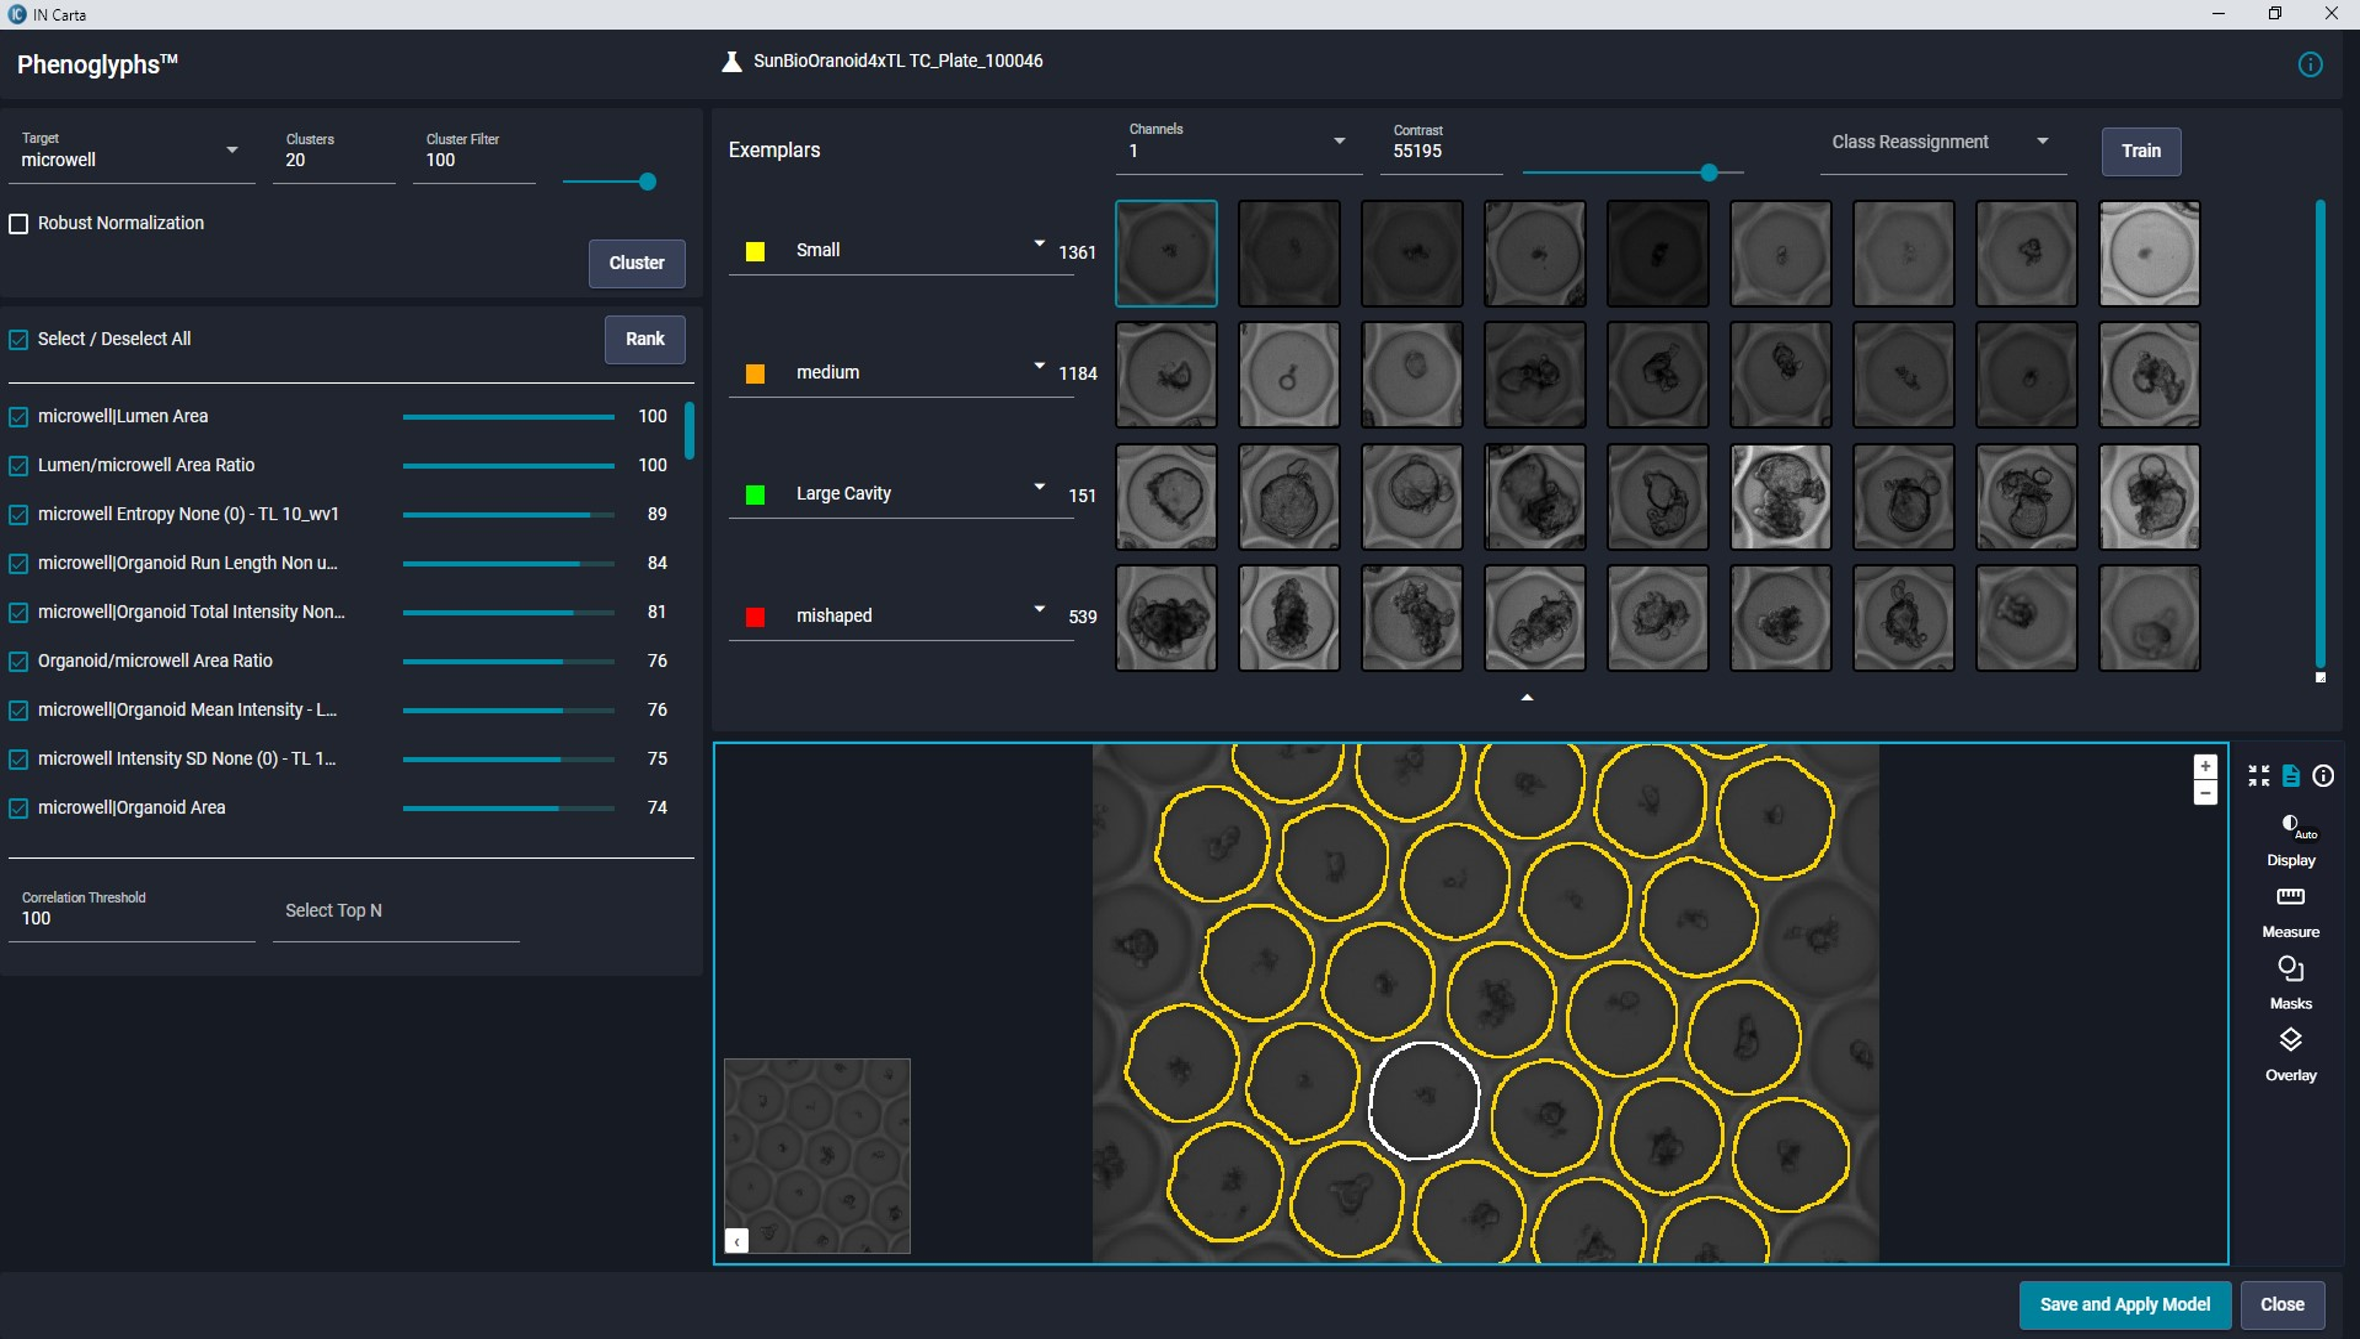Click the Close button at bottom

tap(2282, 1304)
